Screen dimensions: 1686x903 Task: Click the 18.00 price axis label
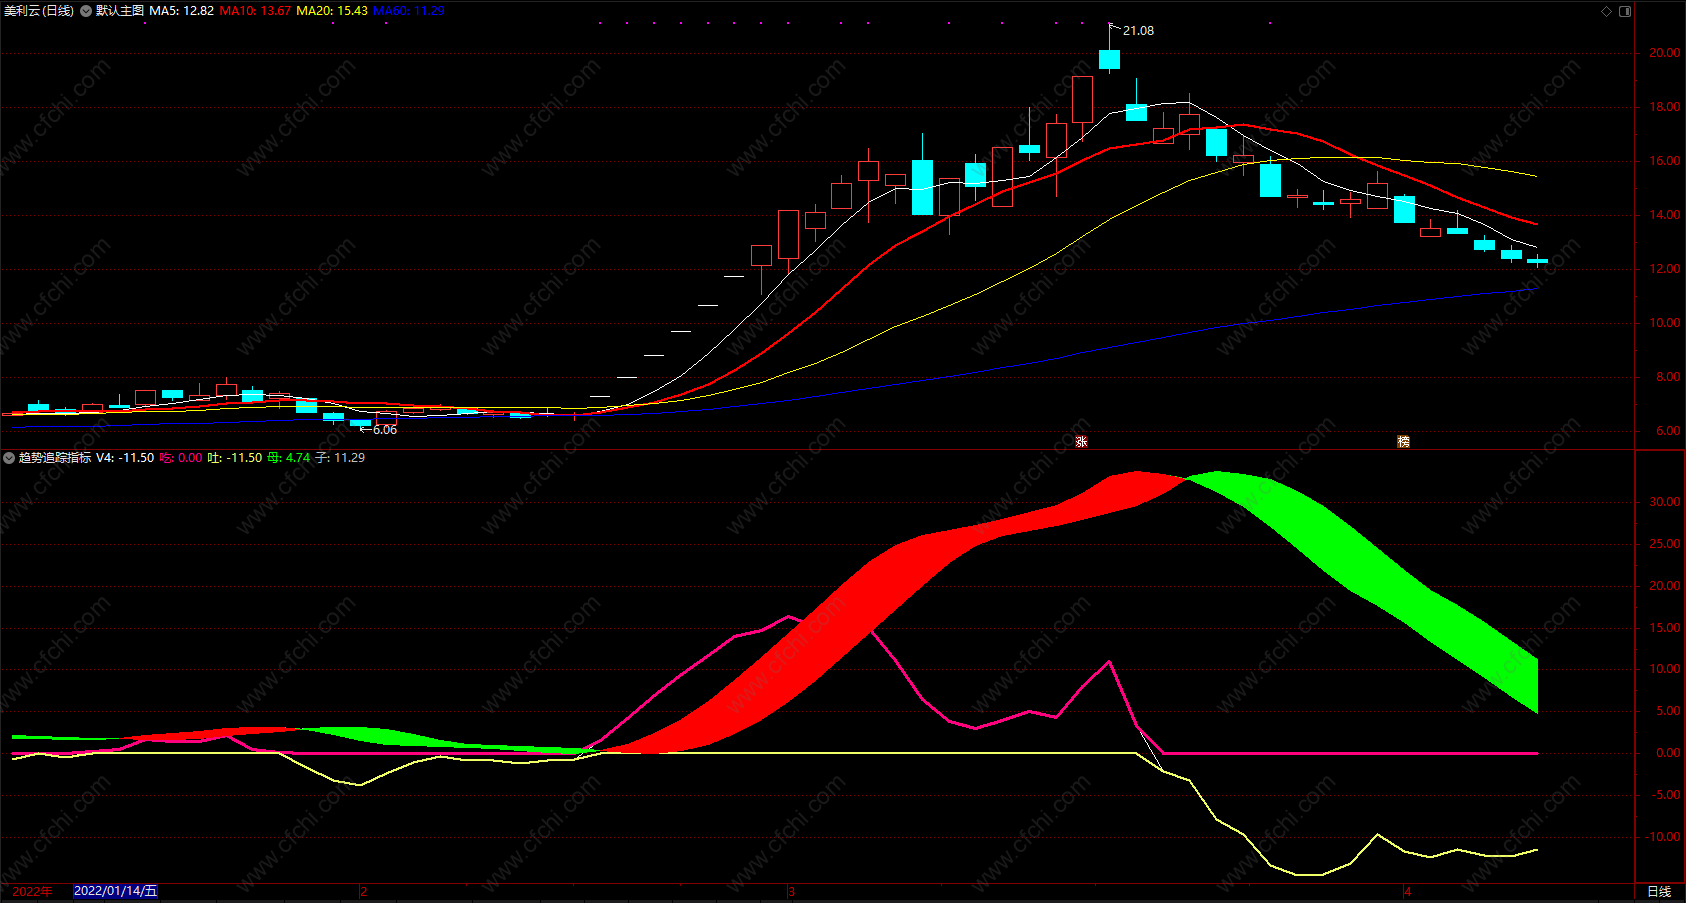coord(1664,107)
